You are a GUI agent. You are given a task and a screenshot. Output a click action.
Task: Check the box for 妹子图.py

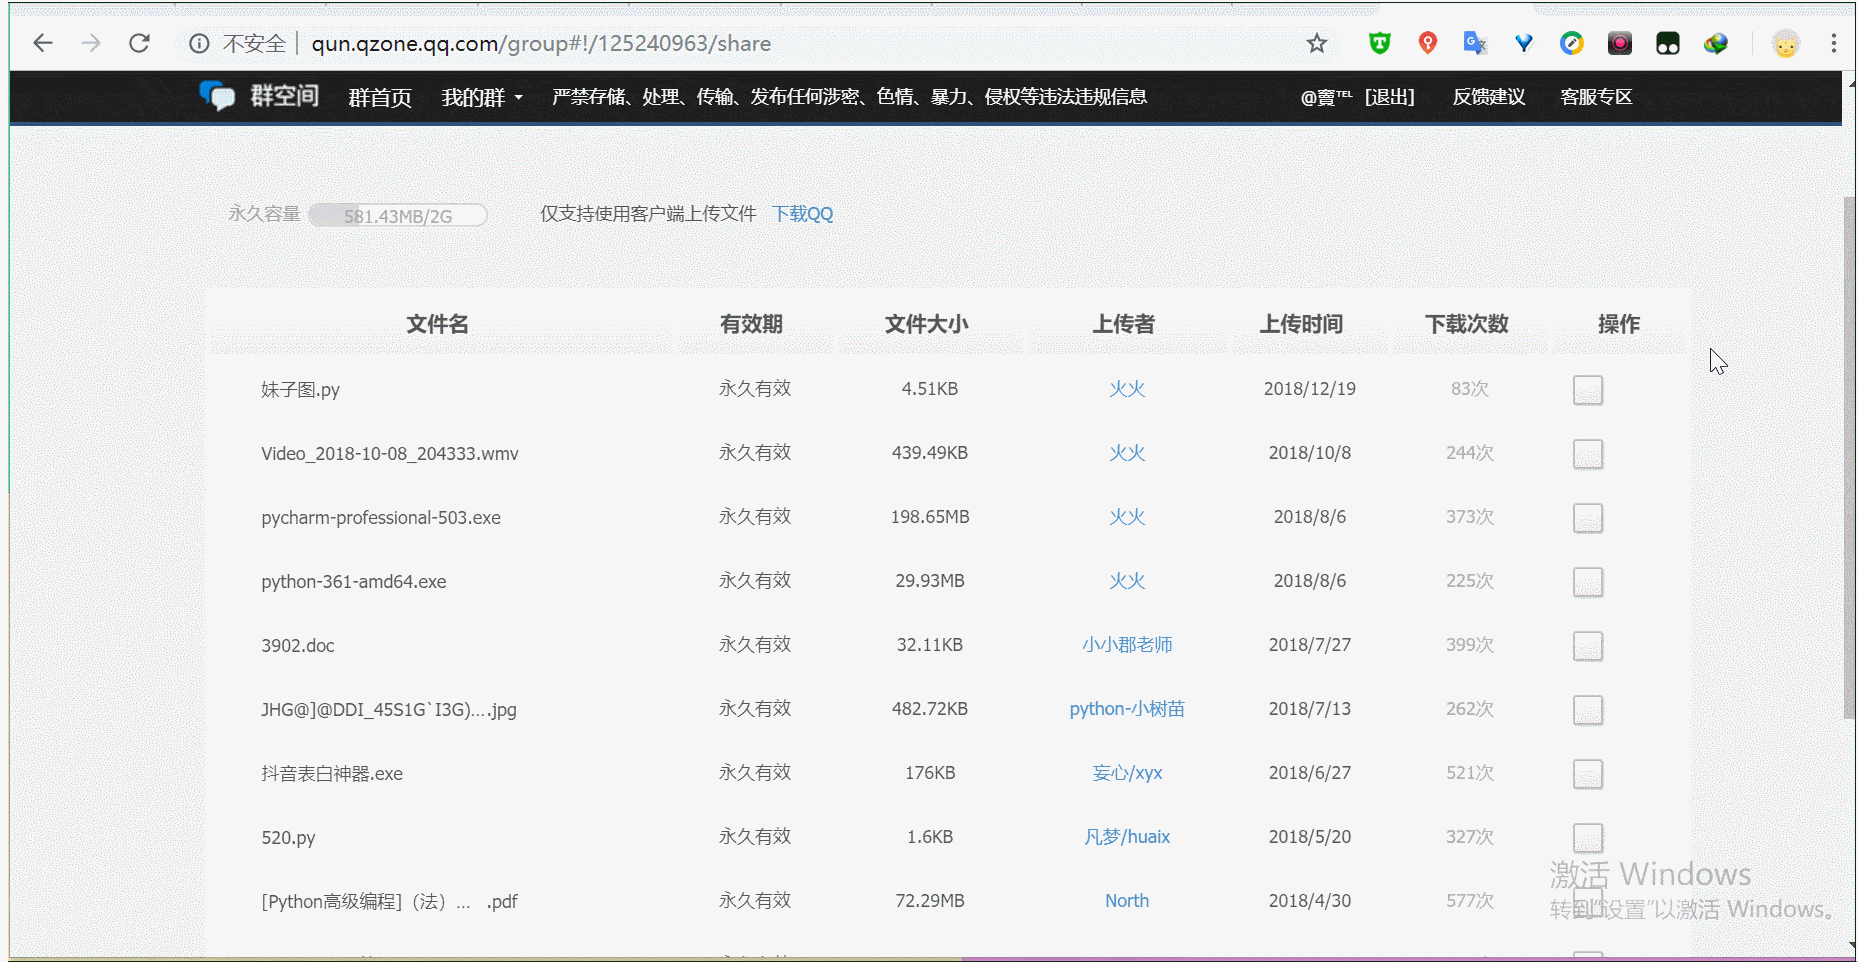point(1588,390)
